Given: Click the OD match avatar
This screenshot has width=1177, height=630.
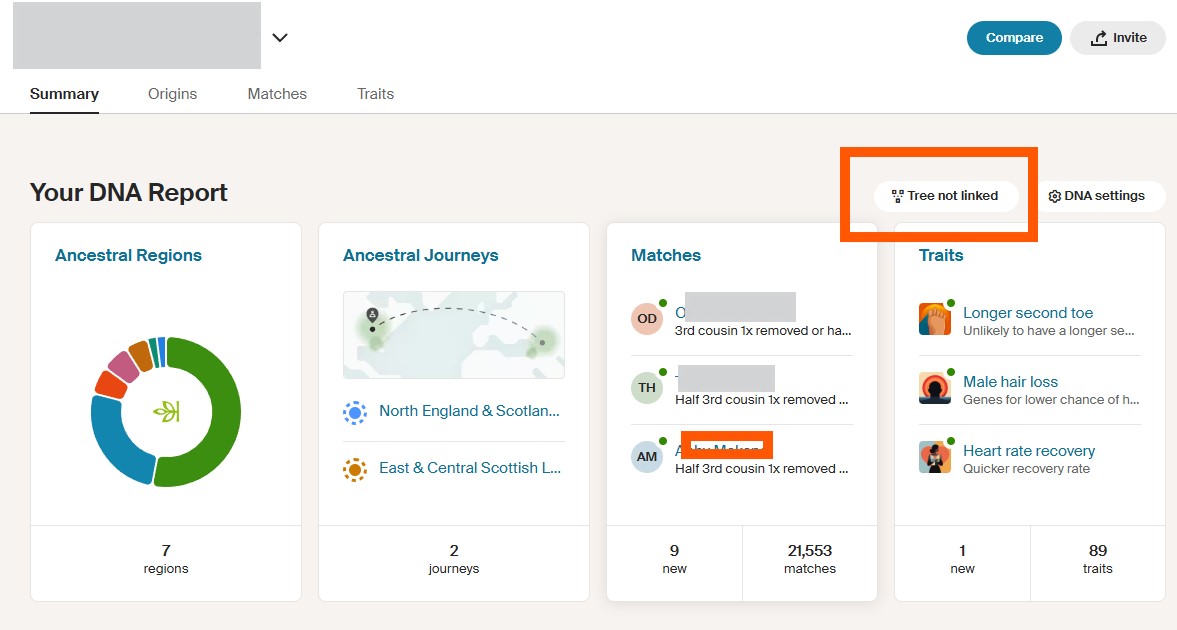Looking at the screenshot, I should (647, 319).
